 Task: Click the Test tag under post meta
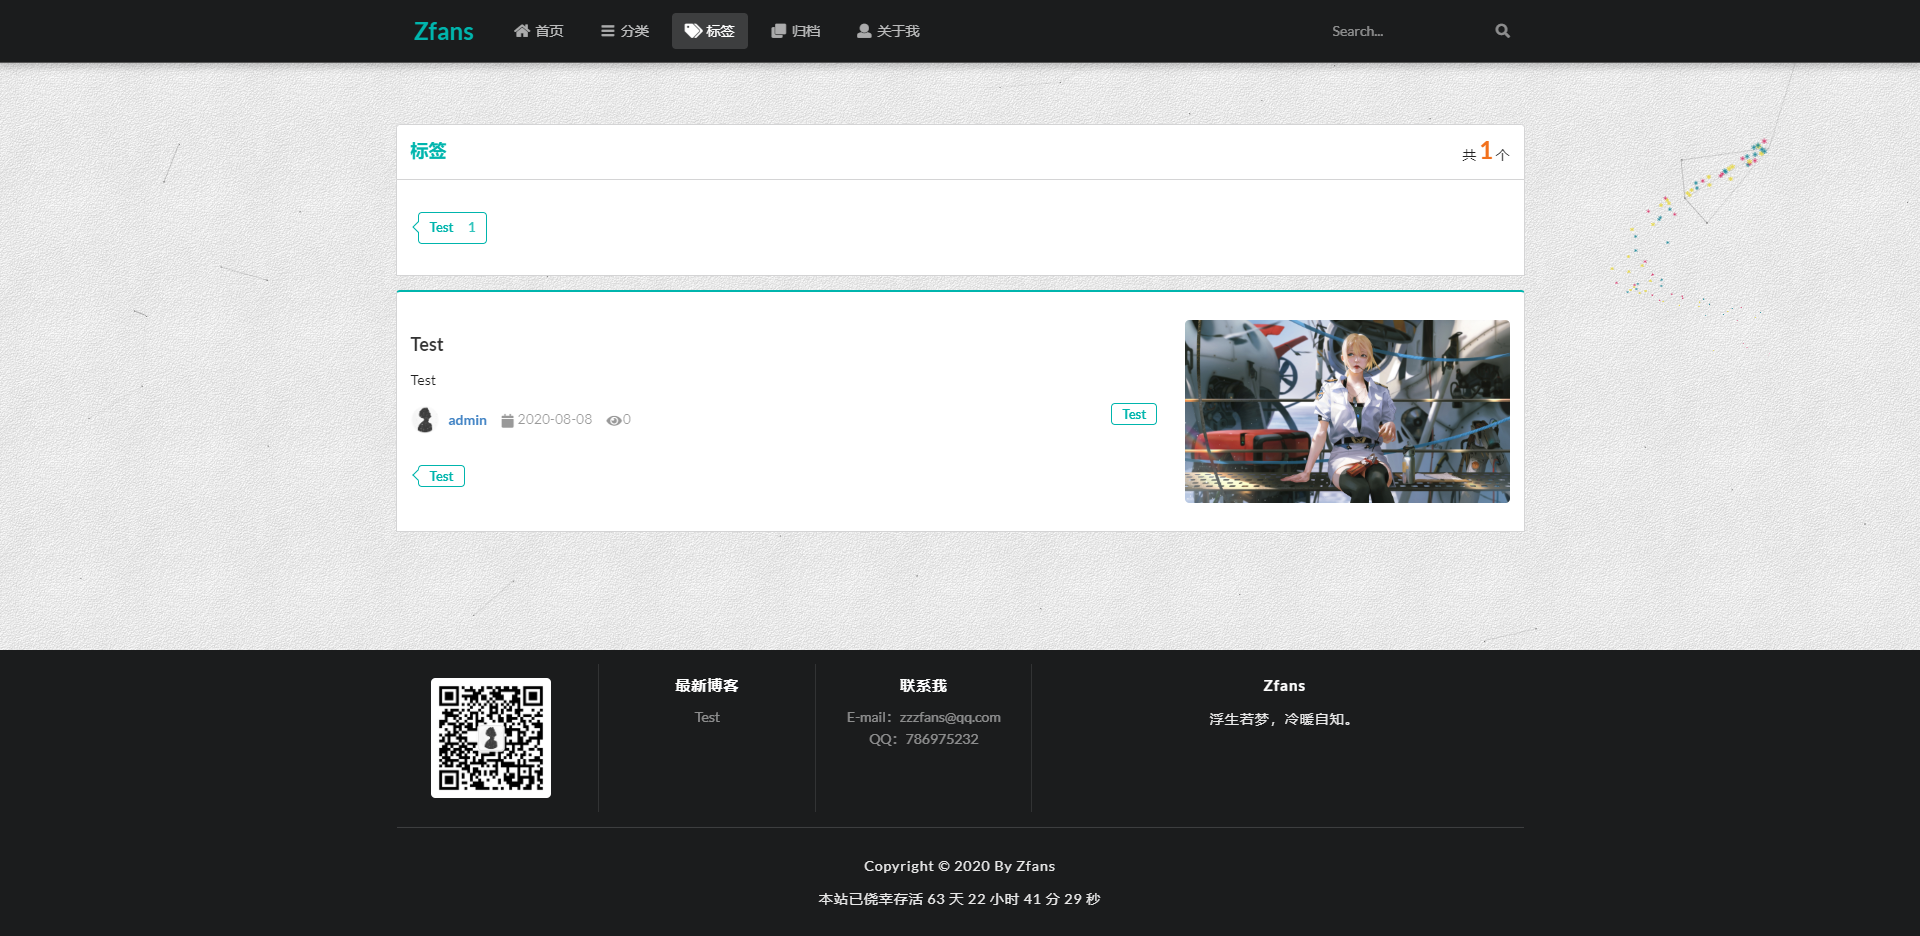pyautogui.click(x=440, y=476)
